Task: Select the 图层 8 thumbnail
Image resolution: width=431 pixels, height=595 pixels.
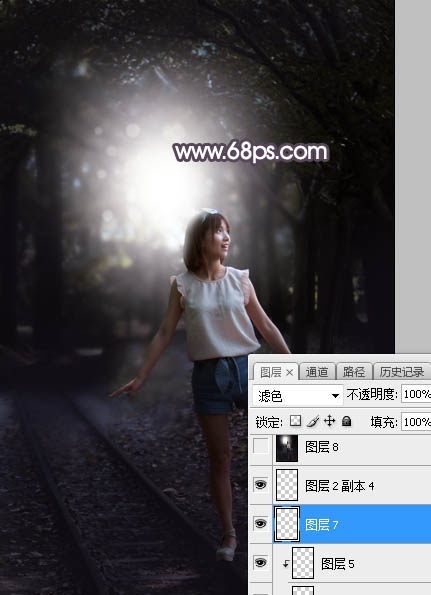Action: click(287, 448)
